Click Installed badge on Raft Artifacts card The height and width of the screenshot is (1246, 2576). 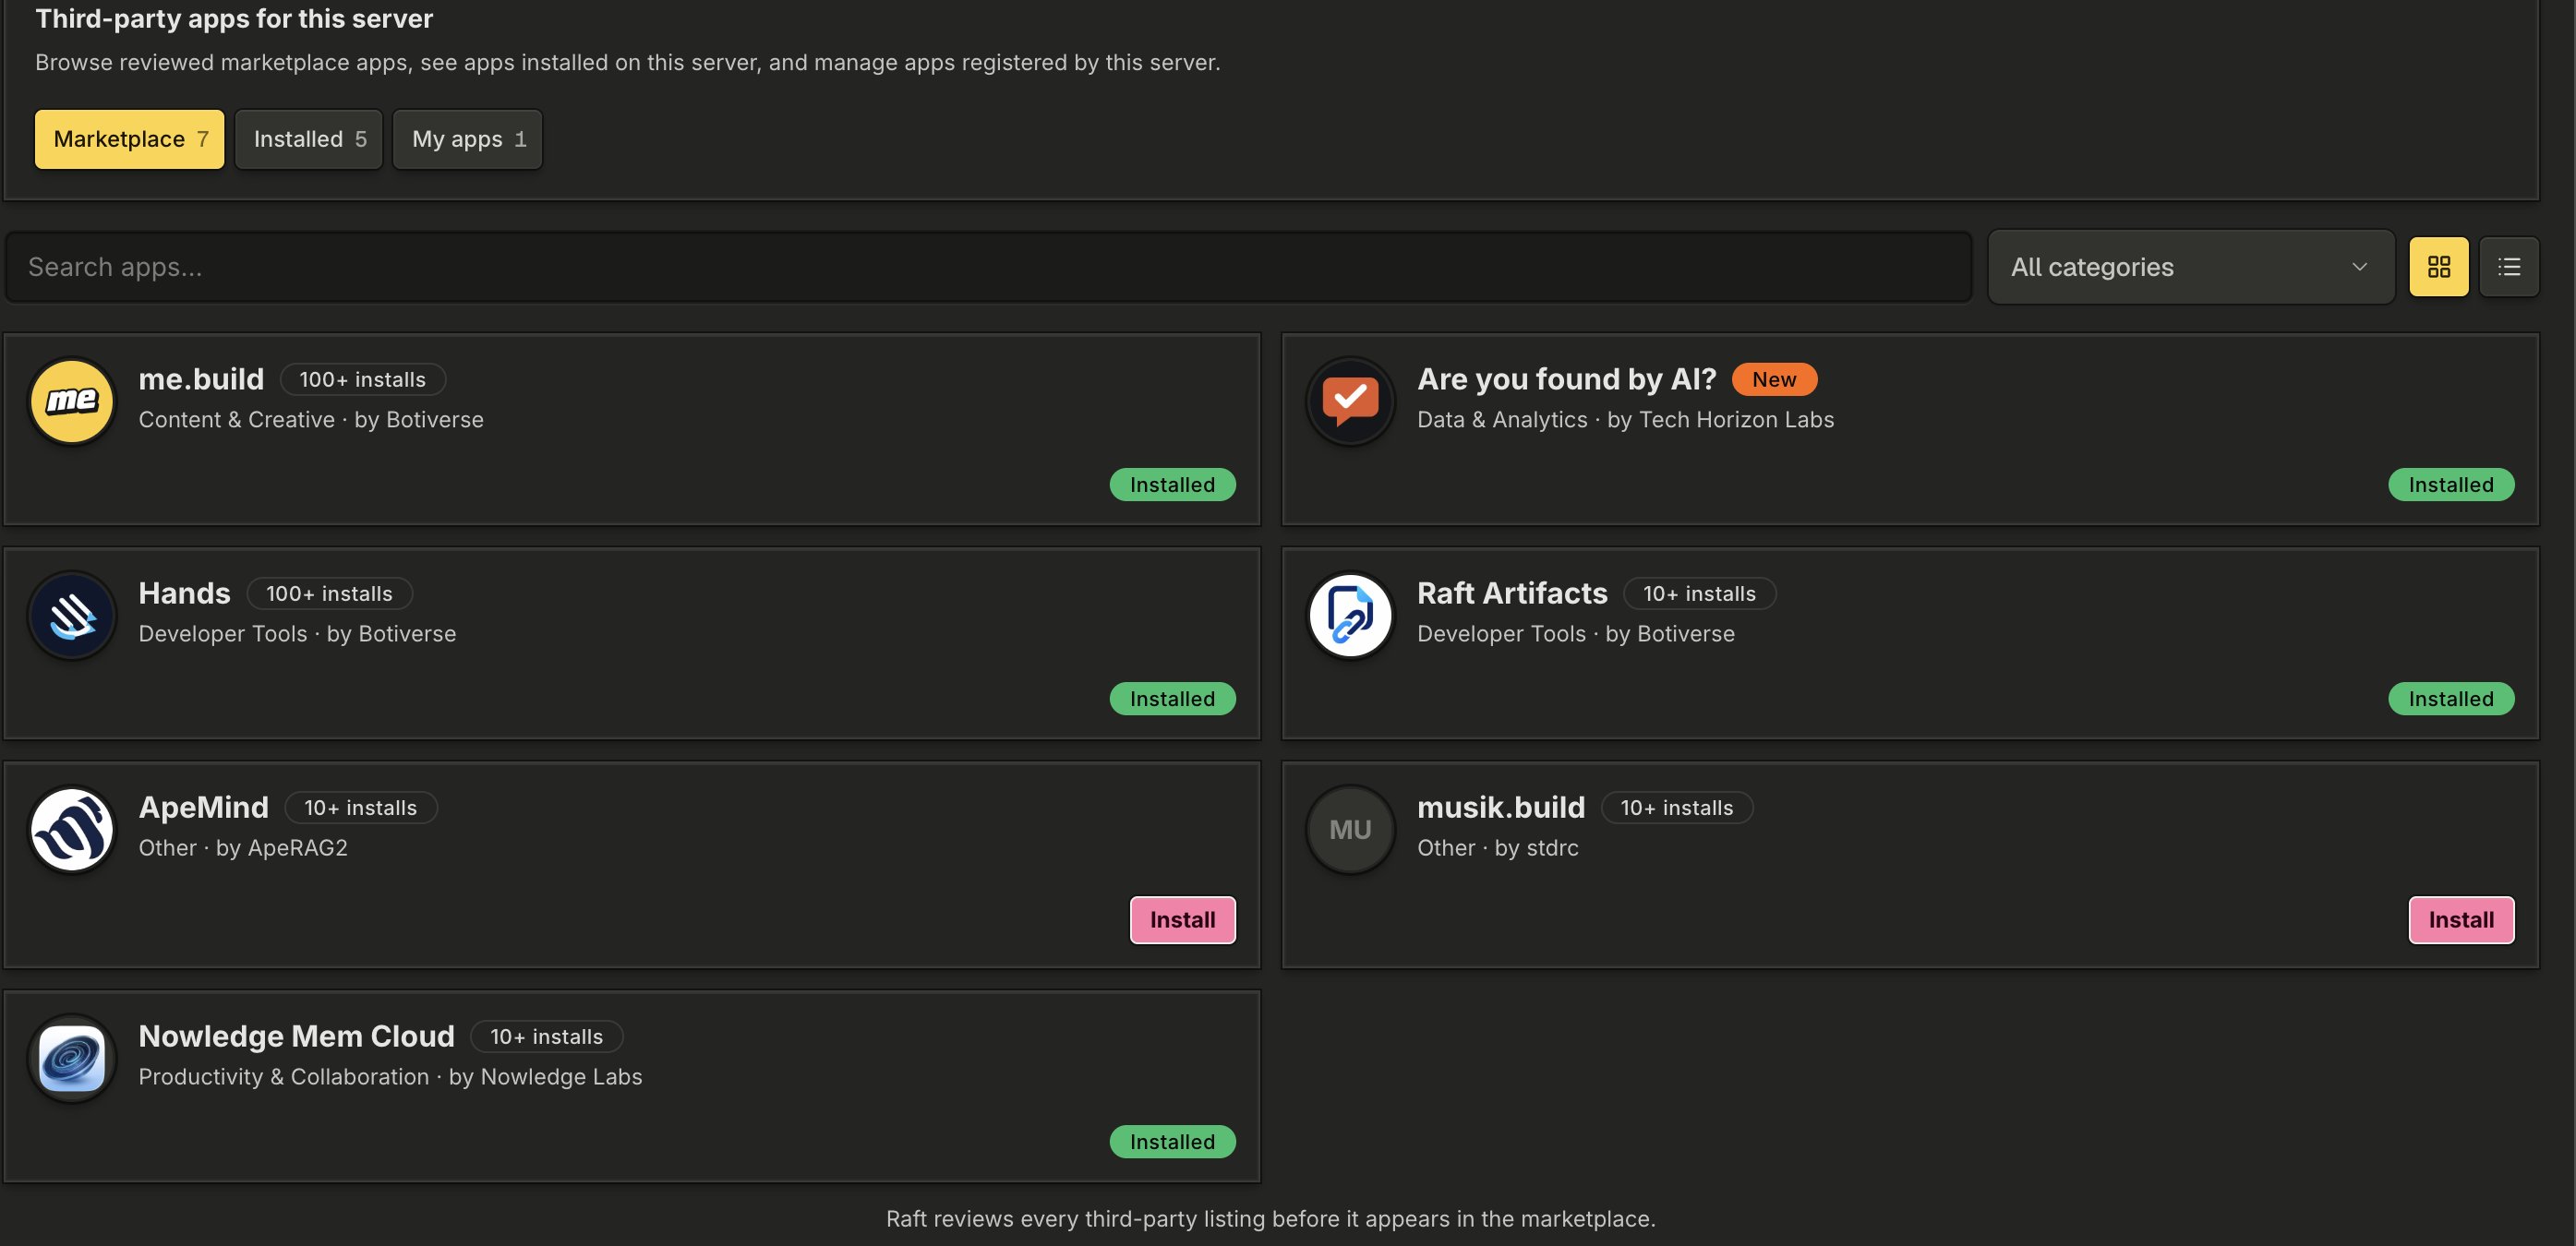(2450, 698)
